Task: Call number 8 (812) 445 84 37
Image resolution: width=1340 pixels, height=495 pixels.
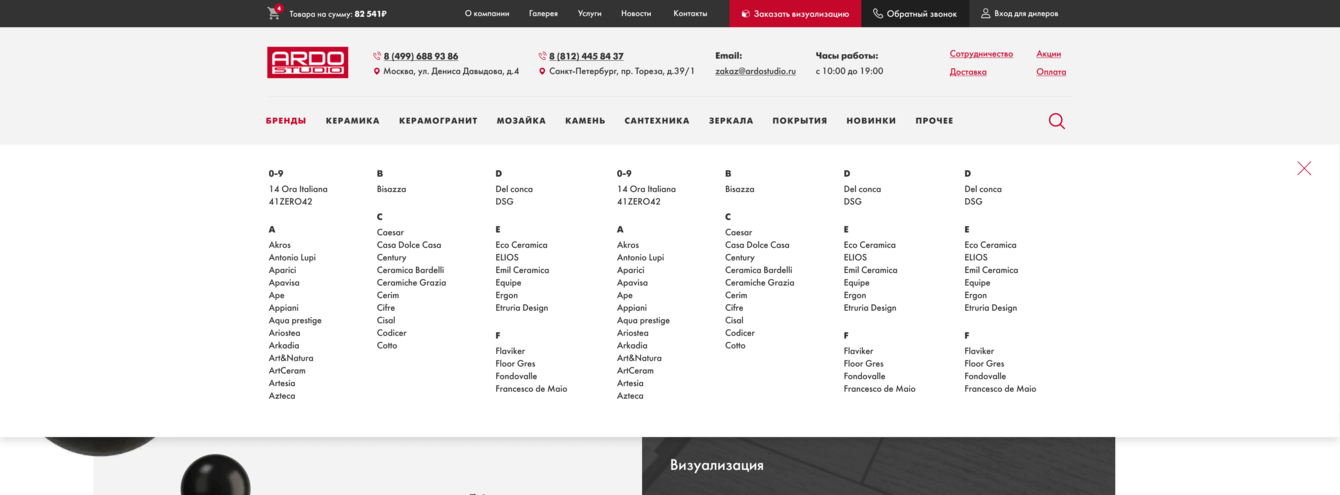Action: (586, 56)
